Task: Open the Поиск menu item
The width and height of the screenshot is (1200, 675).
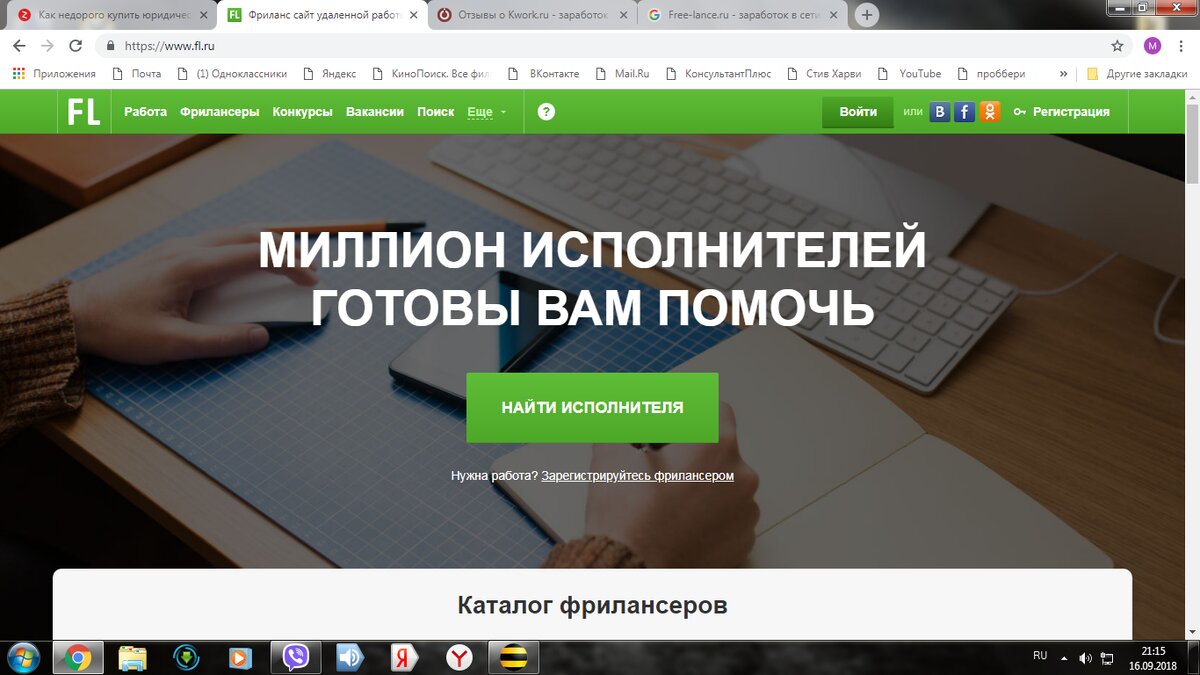Action: [x=436, y=112]
